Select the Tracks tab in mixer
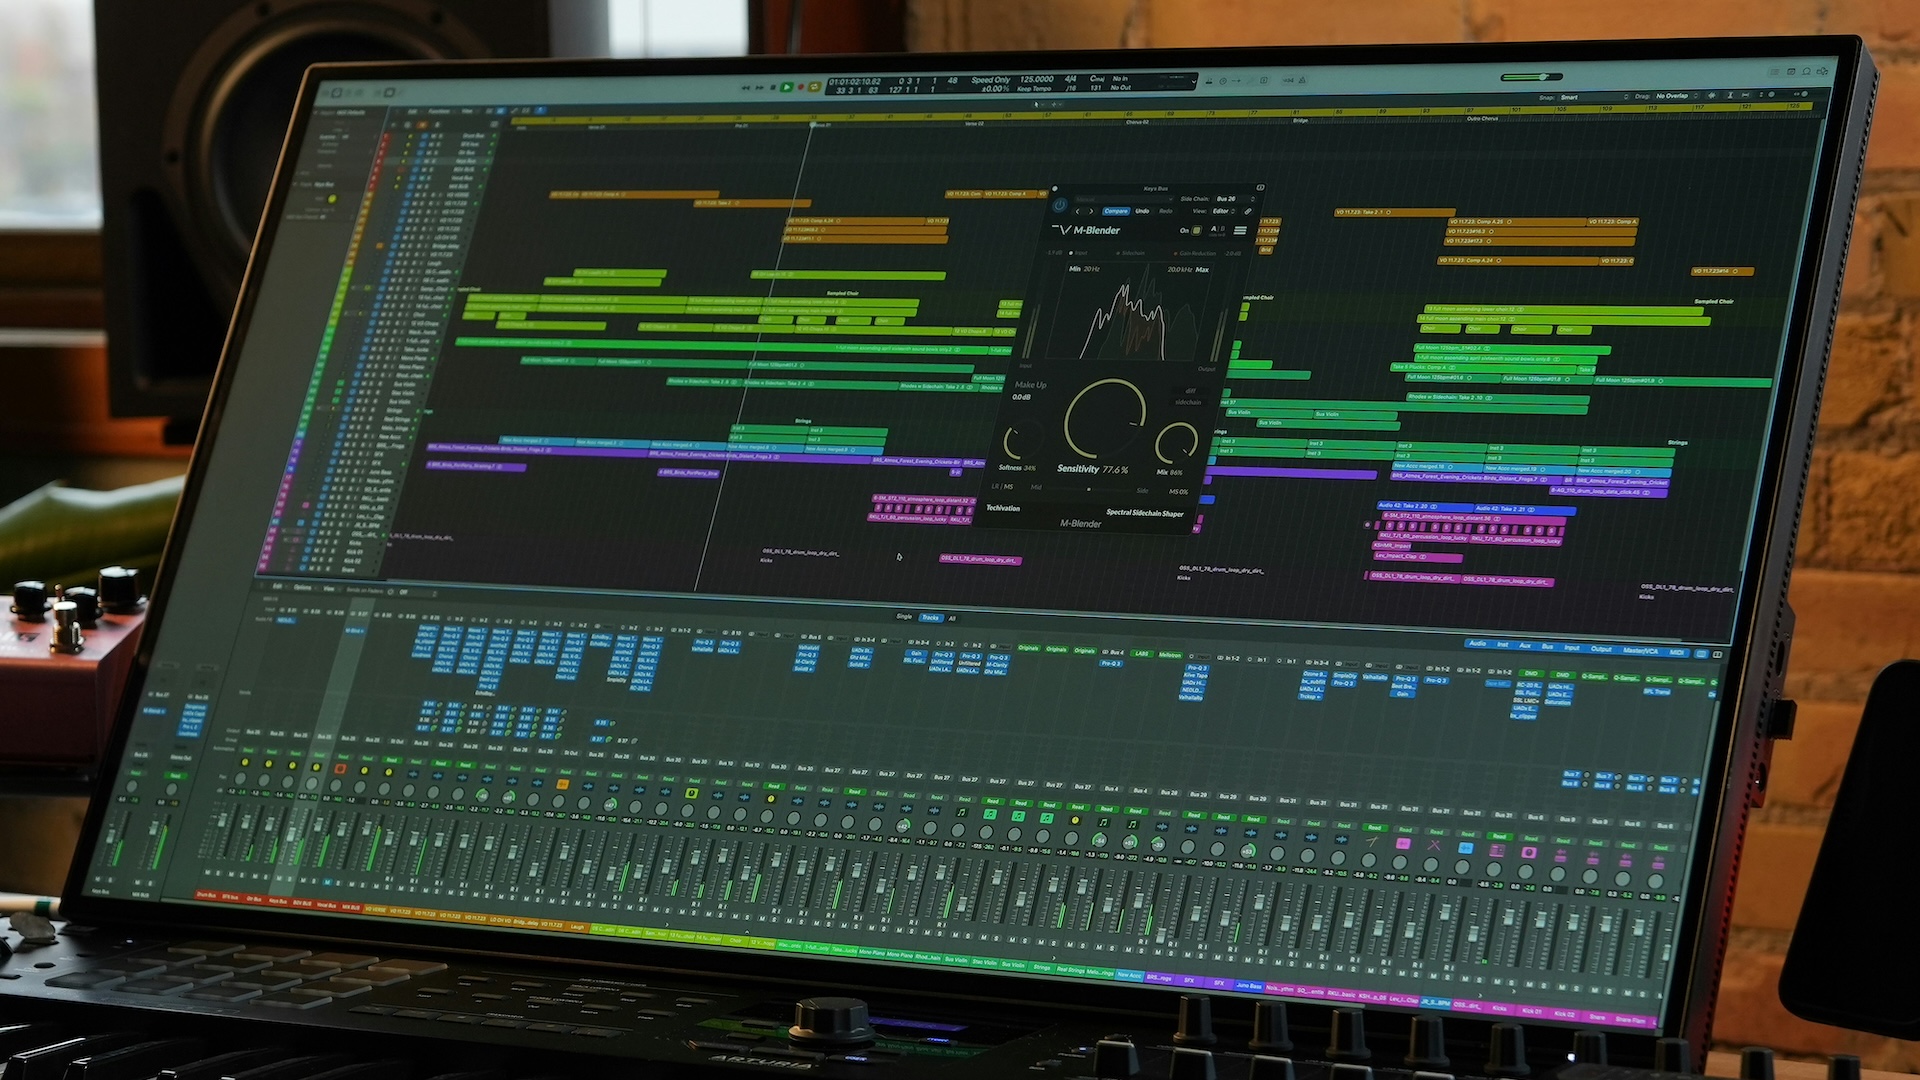 pyautogui.click(x=930, y=617)
